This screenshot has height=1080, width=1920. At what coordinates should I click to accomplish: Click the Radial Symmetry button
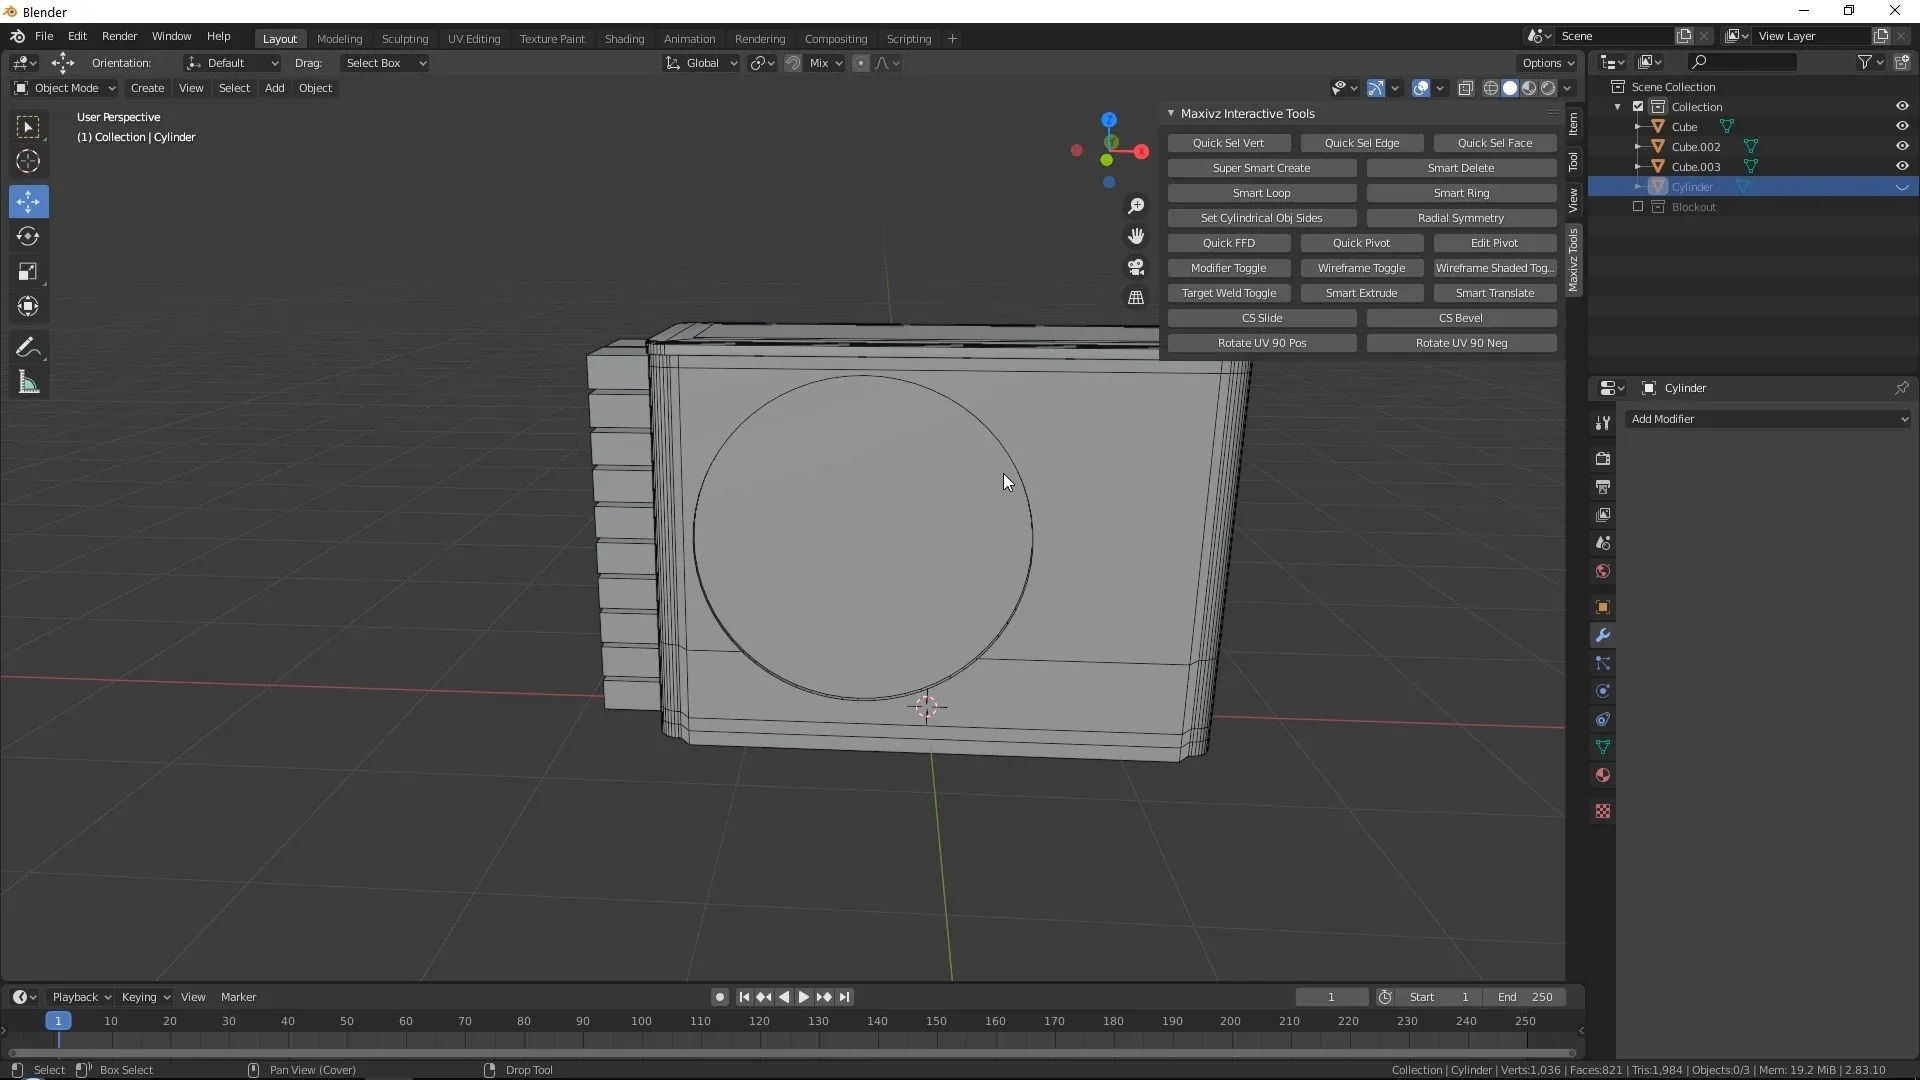(1460, 218)
